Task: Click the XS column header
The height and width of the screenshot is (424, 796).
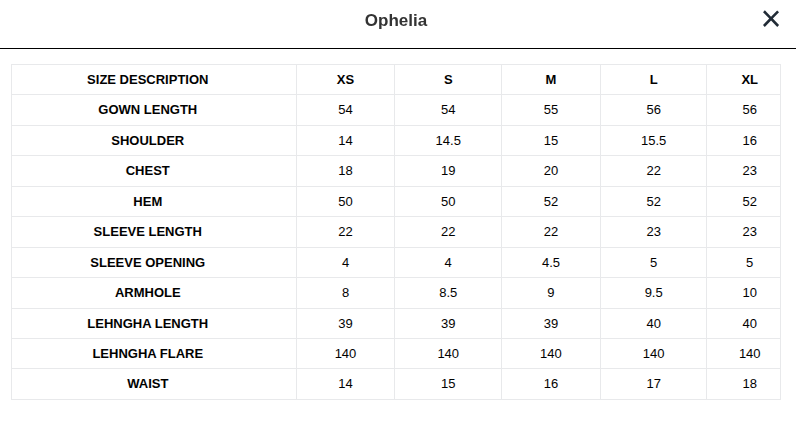Action: 345,80
